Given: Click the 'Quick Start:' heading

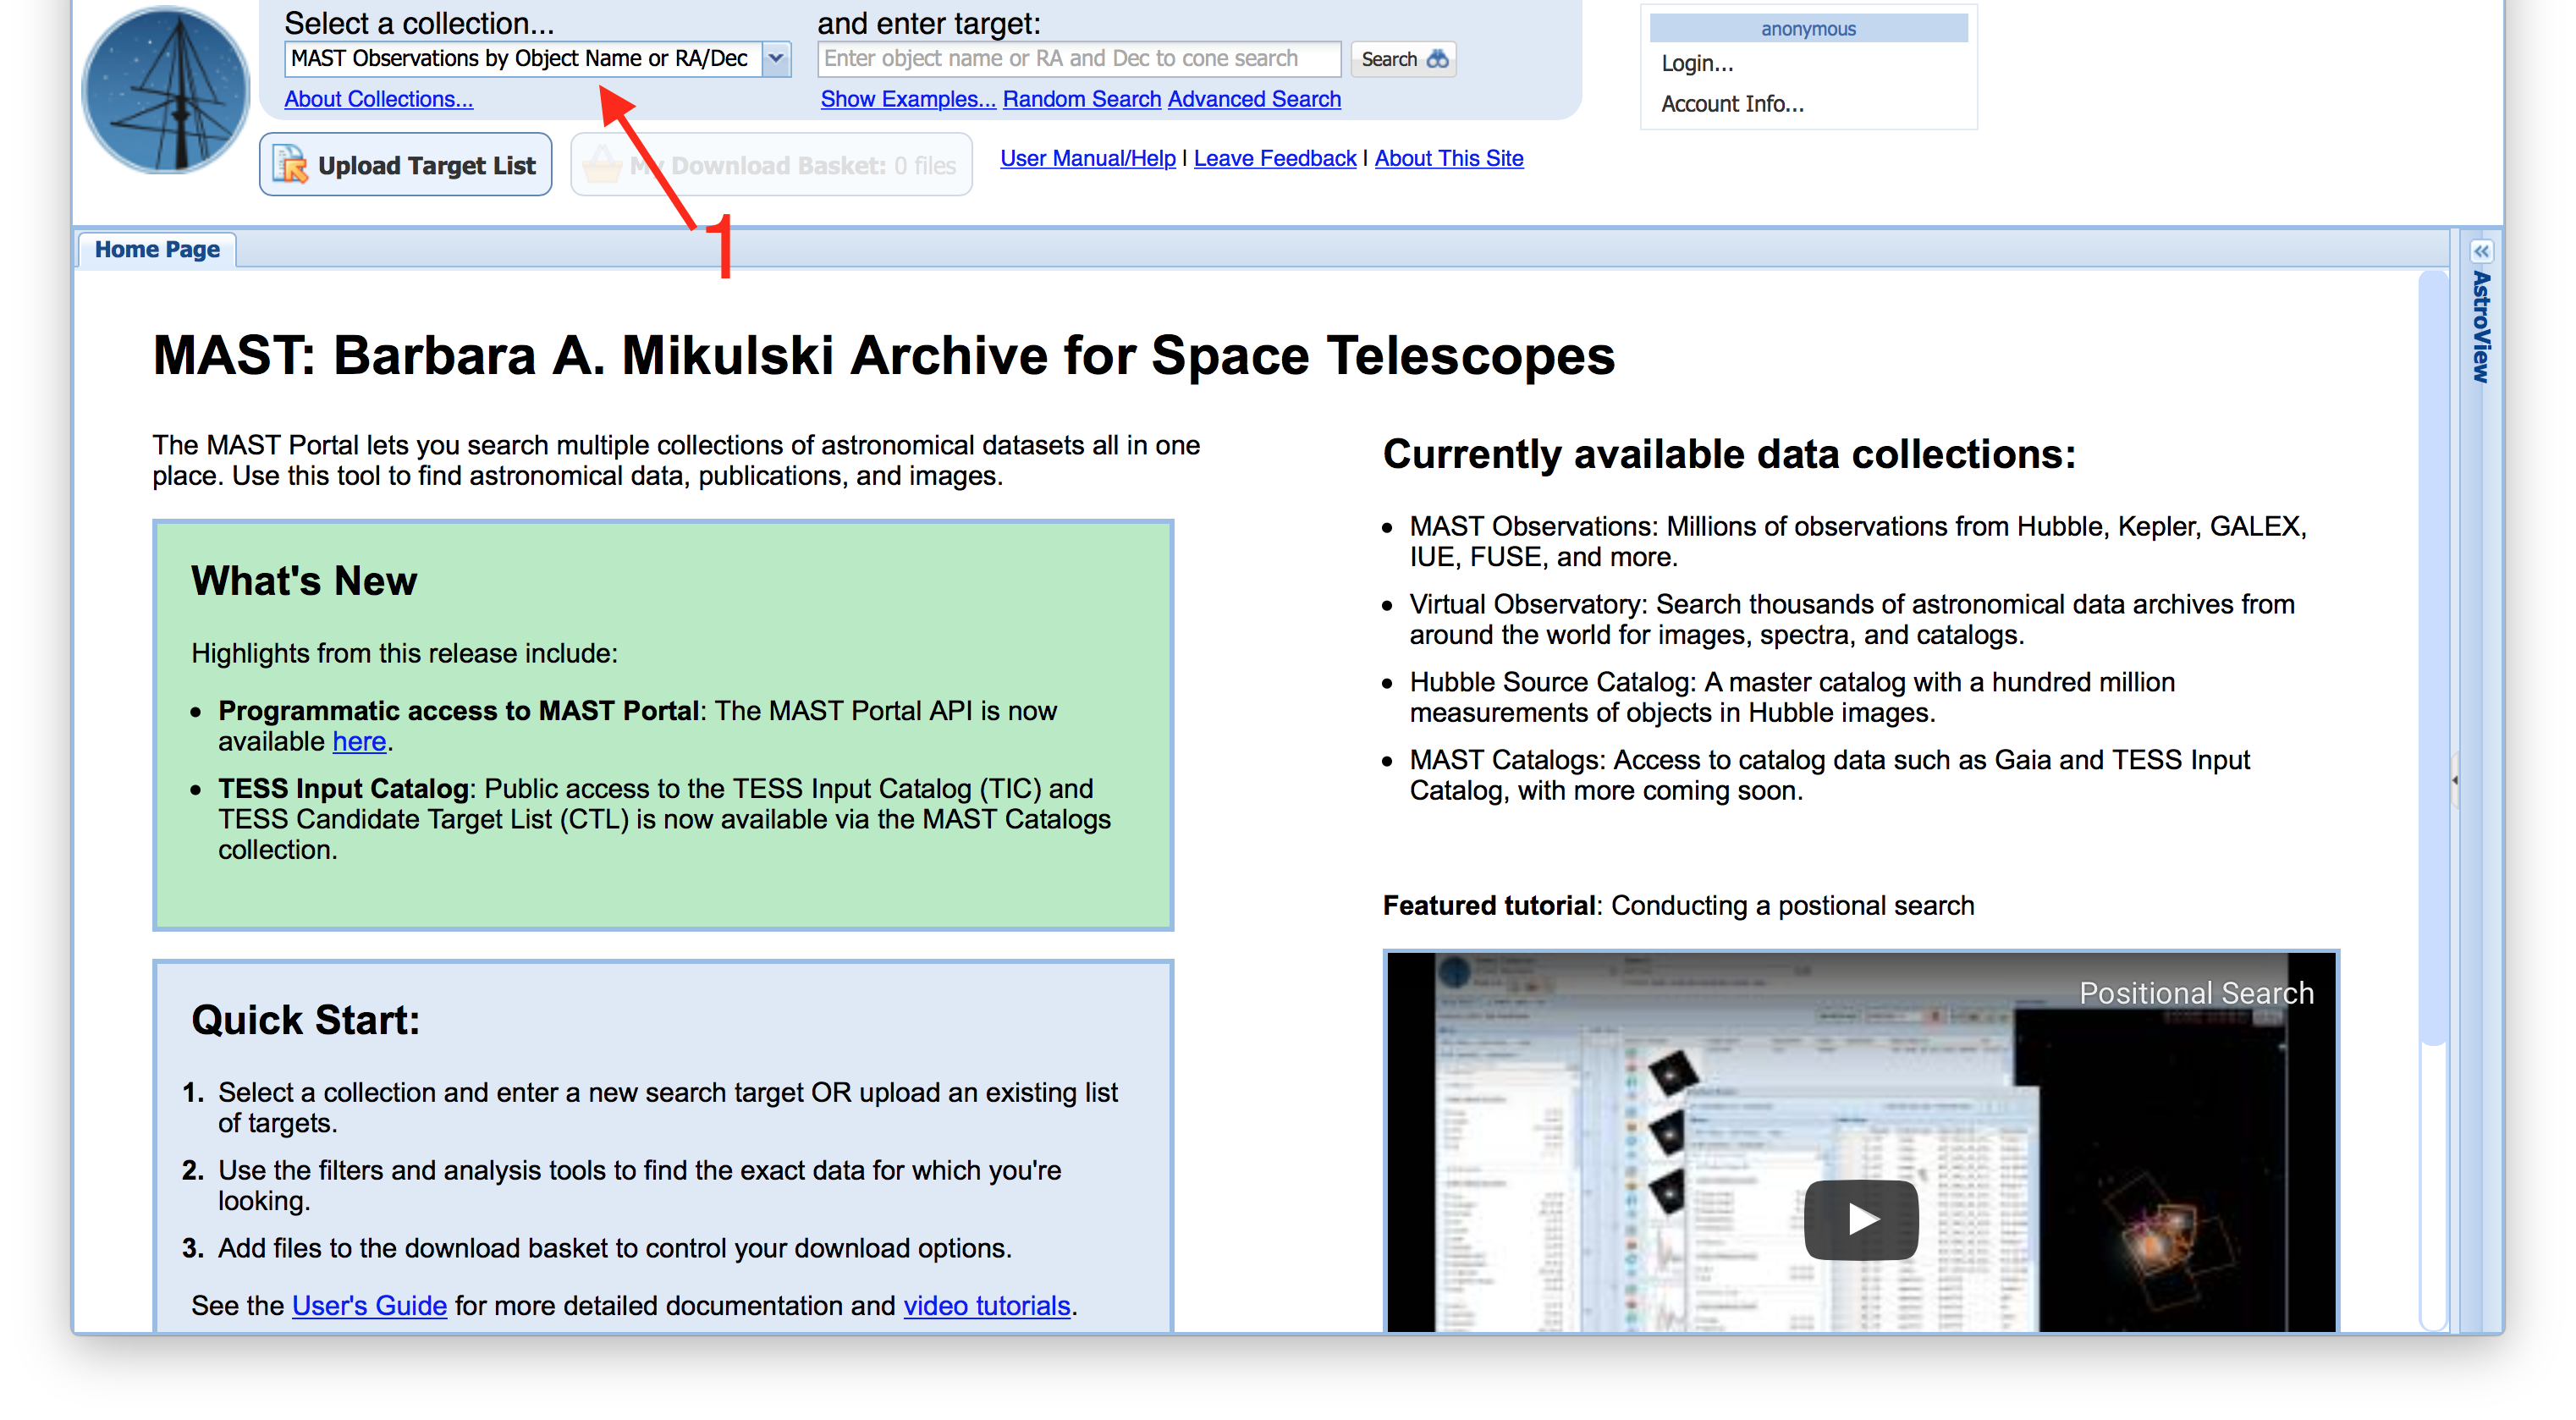Looking at the screenshot, I should pyautogui.click(x=305, y=1020).
